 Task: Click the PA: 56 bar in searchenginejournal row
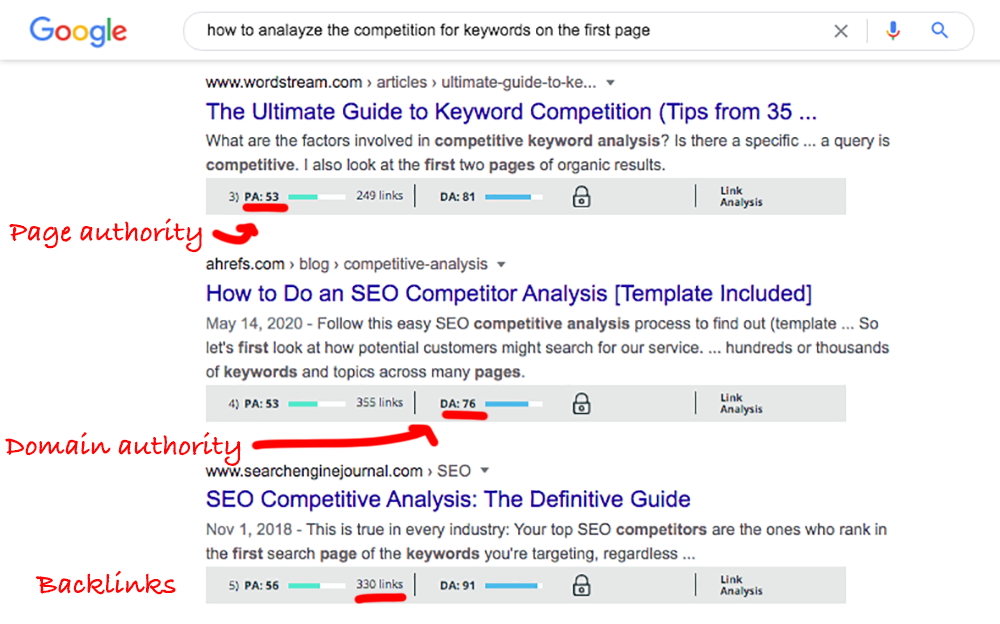coord(316,586)
